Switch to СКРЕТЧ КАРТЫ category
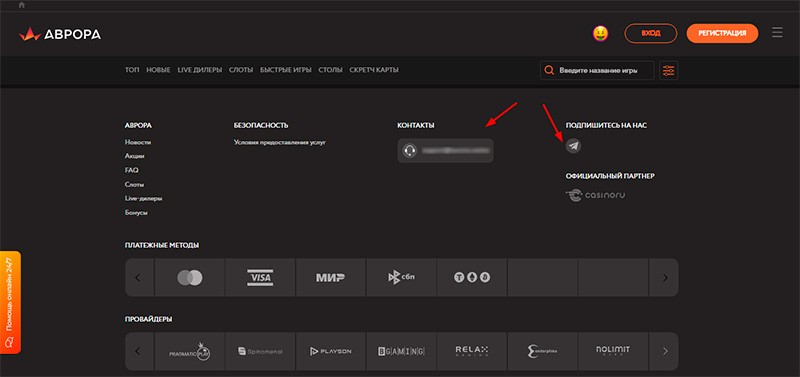The image size is (800, 377). pyautogui.click(x=374, y=70)
